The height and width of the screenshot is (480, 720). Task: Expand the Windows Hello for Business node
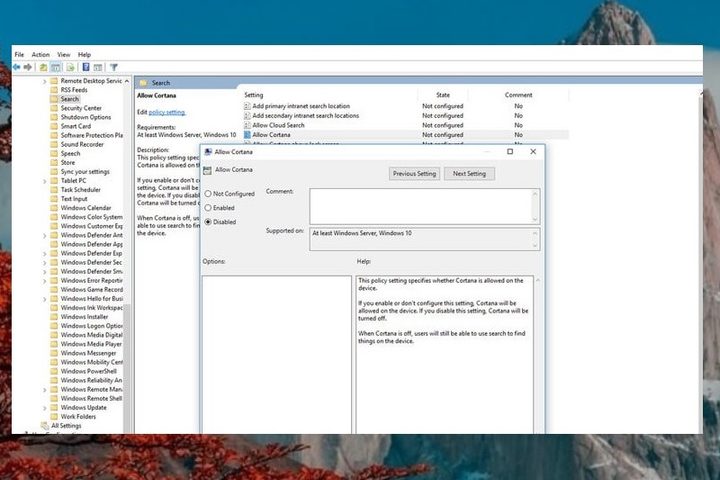[x=45, y=299]
